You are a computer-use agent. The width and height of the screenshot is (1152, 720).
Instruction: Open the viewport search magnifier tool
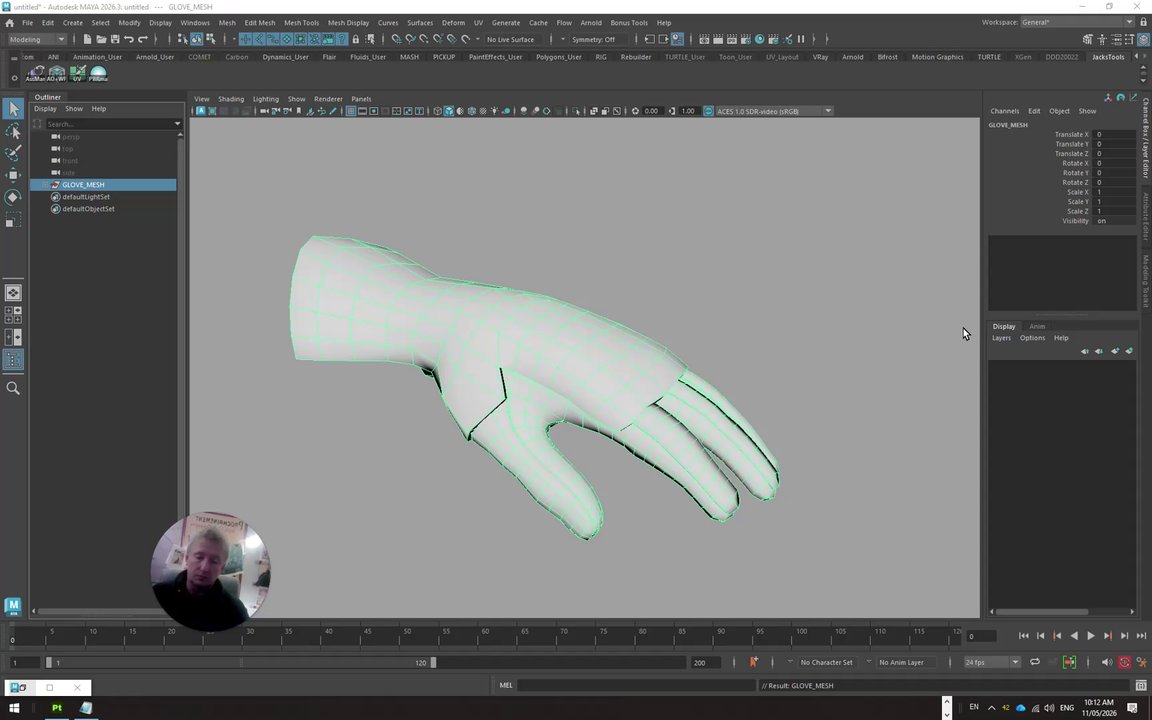13,388
